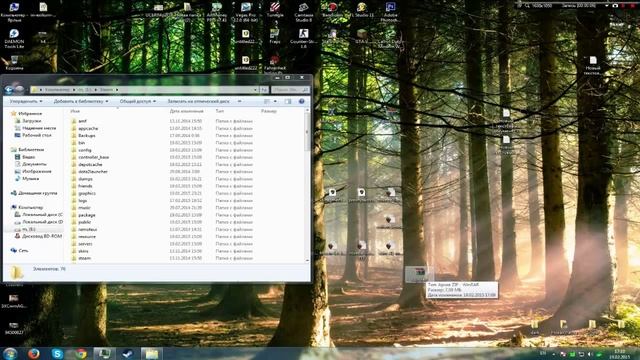Select the skins folder
Image resolution: width=640 pixels, height=360 pixels.
tap(83, 251)
